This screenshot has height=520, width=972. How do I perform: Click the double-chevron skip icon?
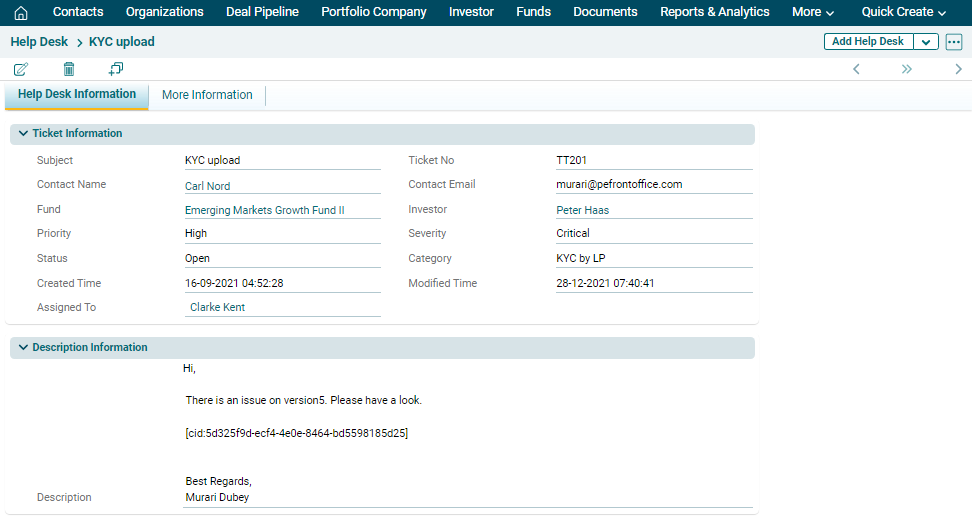[906, 69]
